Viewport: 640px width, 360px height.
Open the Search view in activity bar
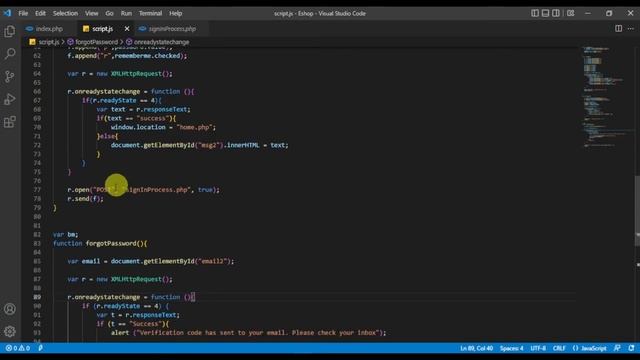point(10,53)
